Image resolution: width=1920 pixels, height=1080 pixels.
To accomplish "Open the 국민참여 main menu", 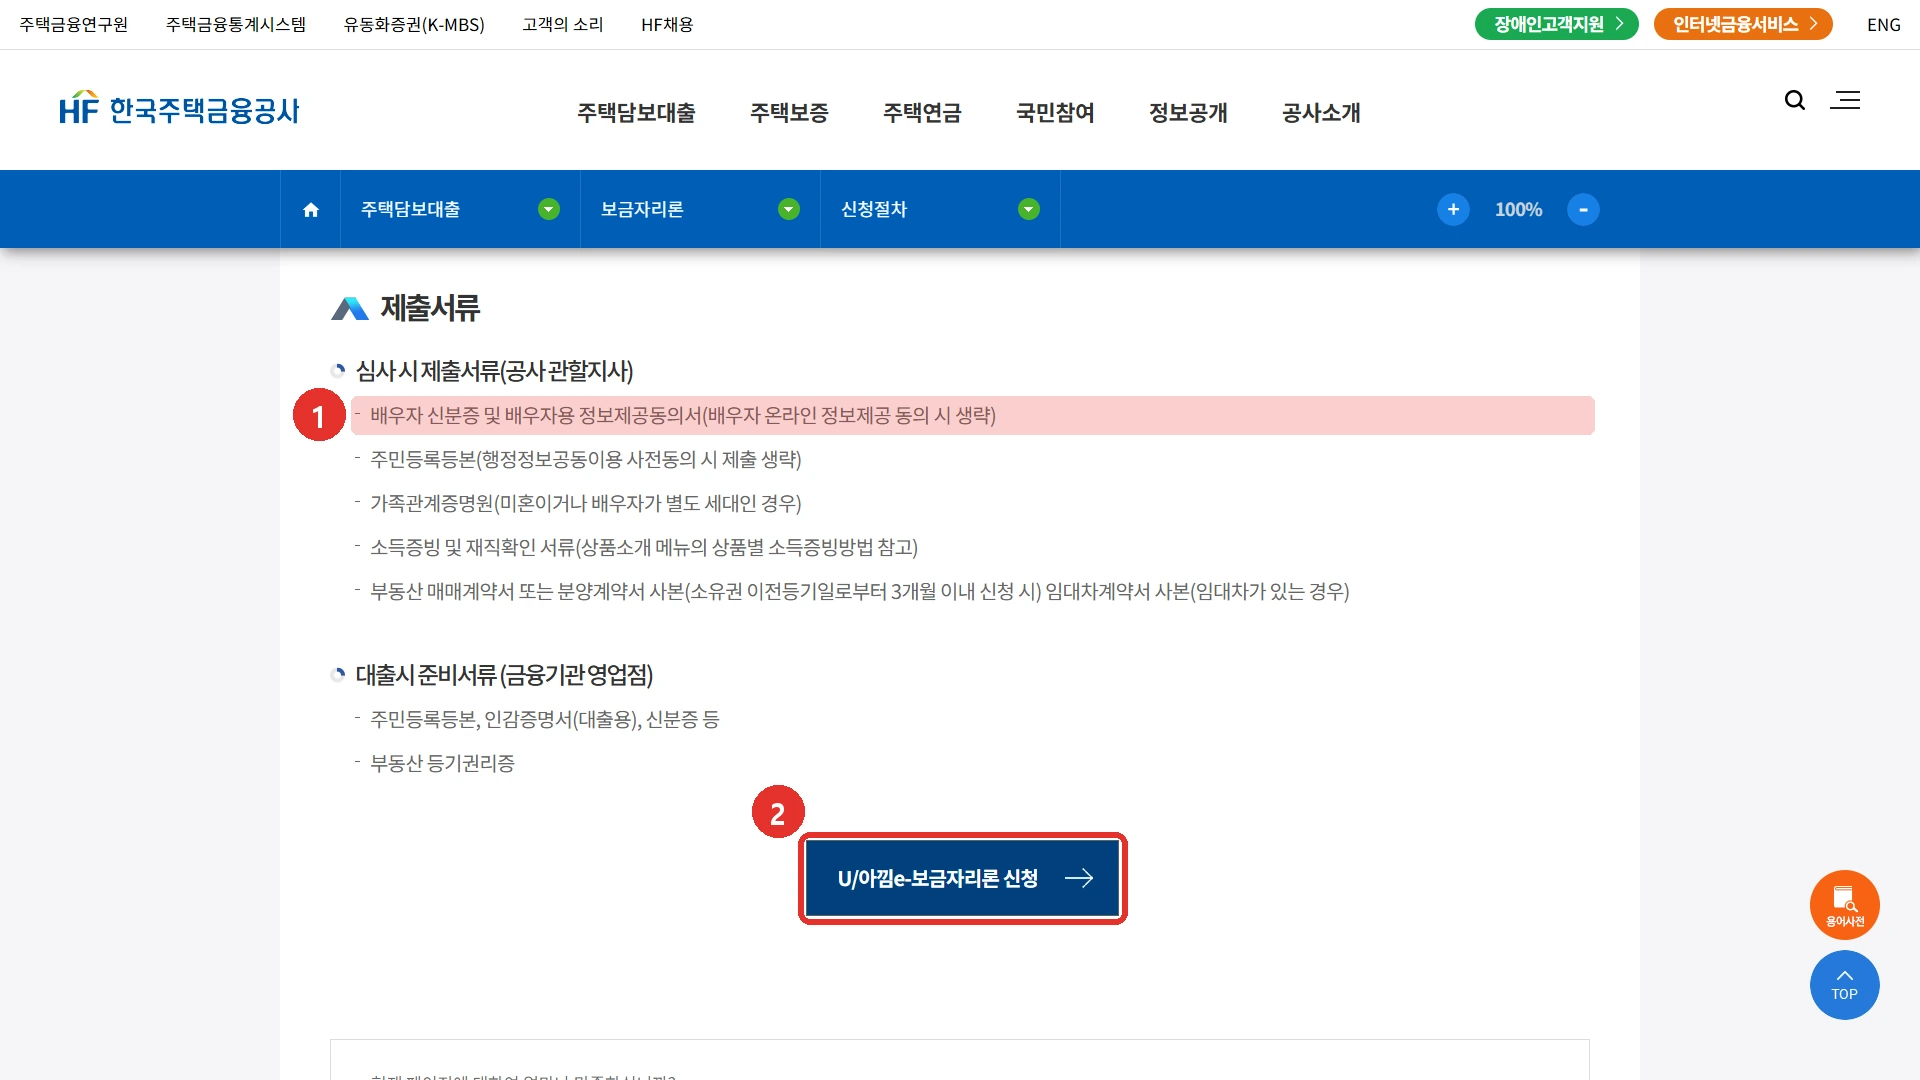I will point(1055,113).
